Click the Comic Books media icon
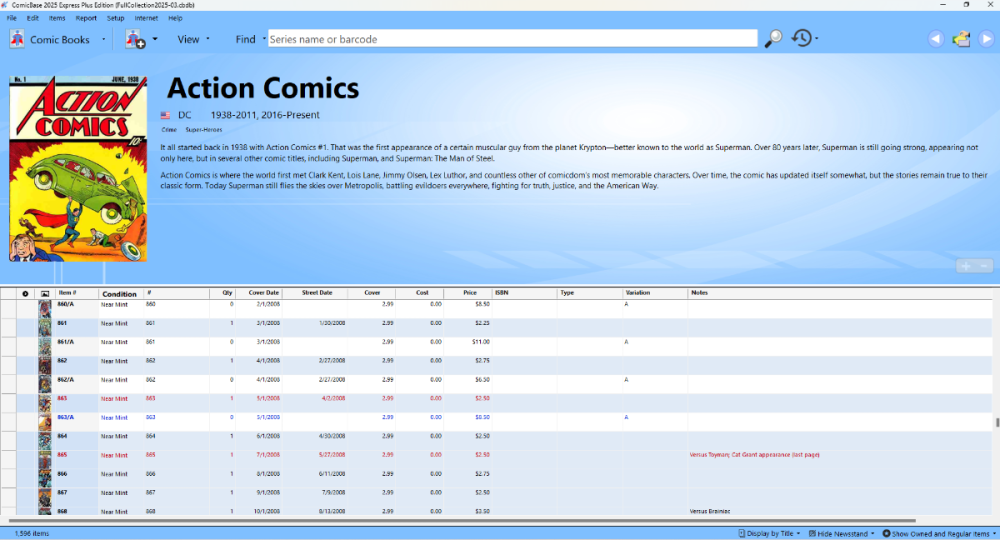The height and width of the screenshot is (540, 1000). coord(17,40)
